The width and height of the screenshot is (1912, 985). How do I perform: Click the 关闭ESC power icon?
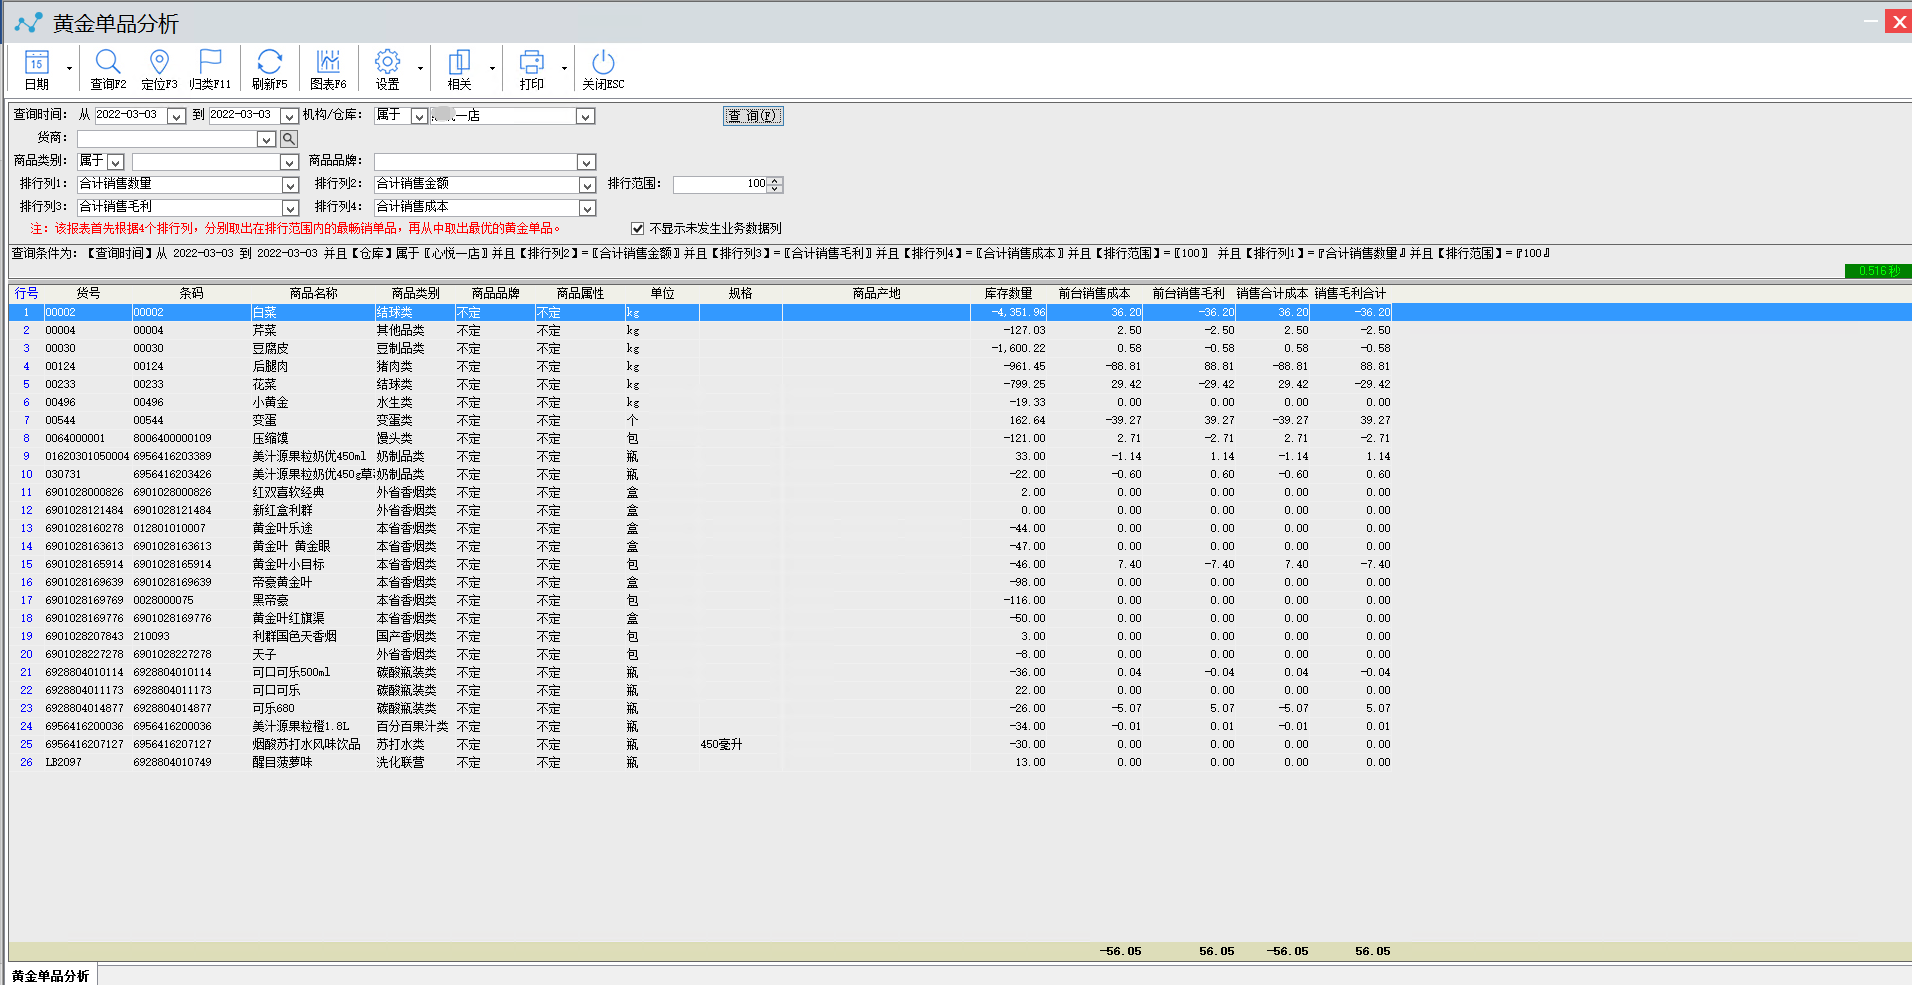click(x=603, y=68)
